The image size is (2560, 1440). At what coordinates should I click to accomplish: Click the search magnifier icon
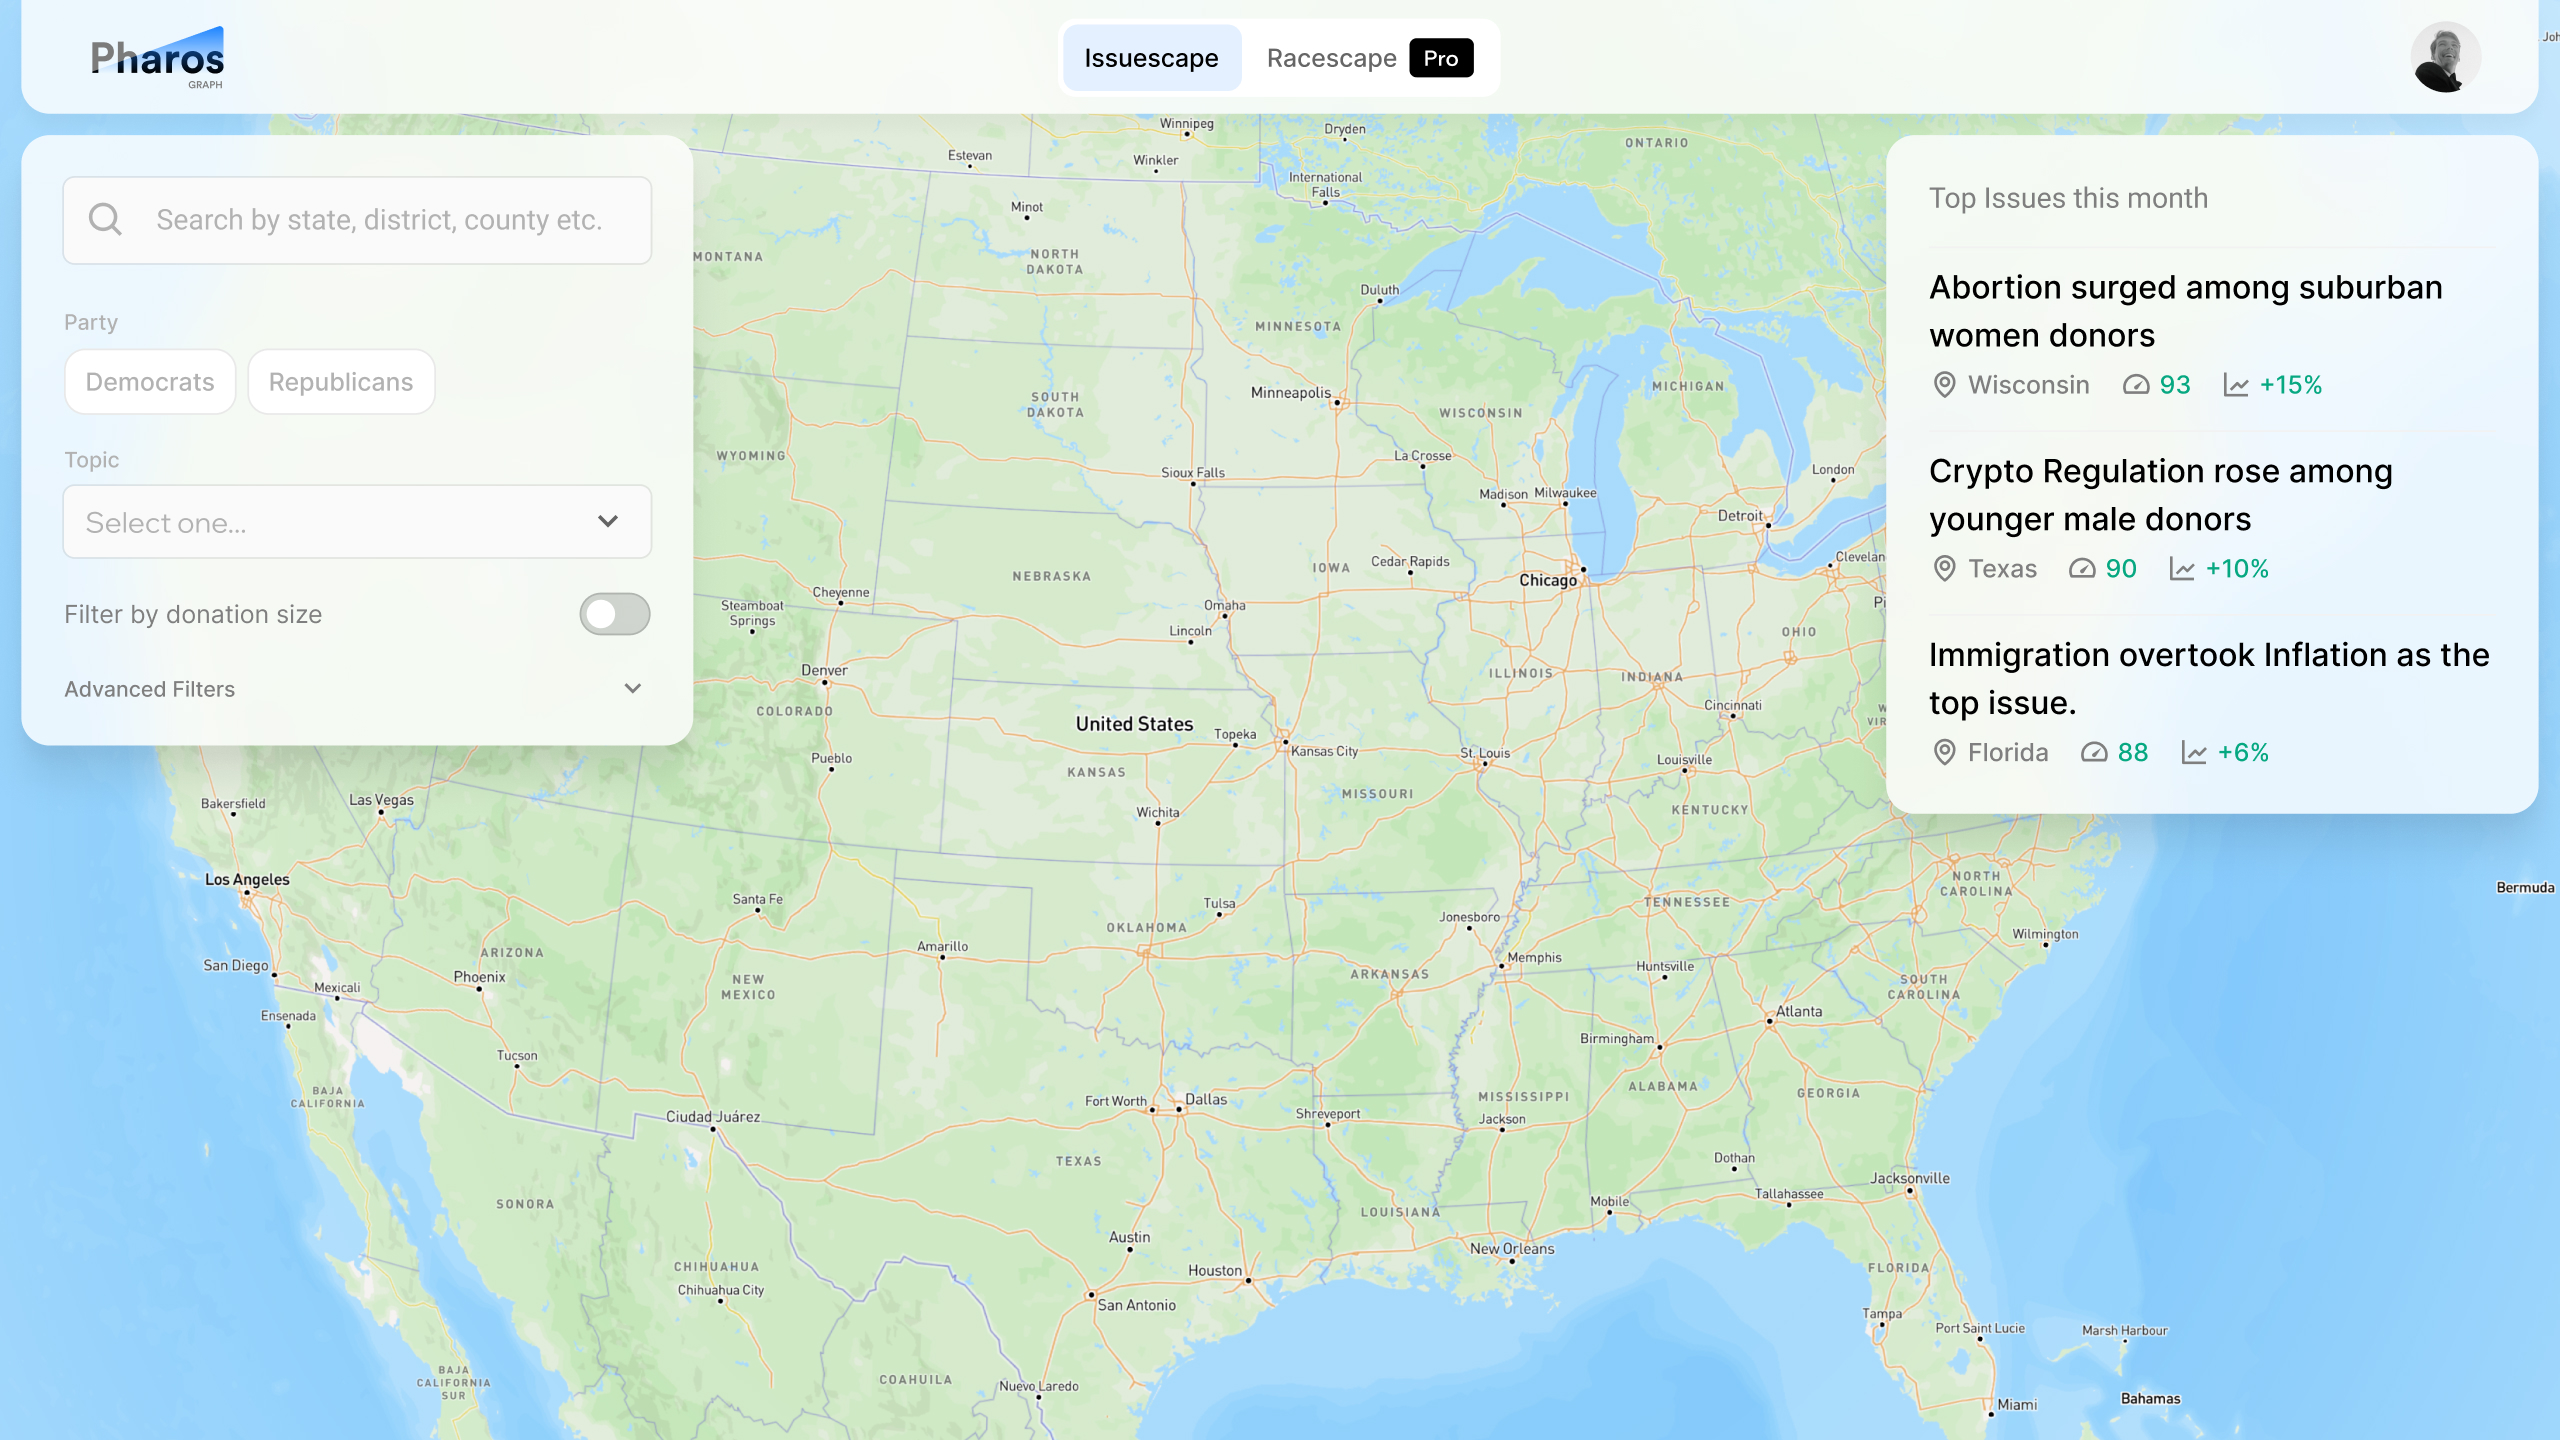pos(105,219)
